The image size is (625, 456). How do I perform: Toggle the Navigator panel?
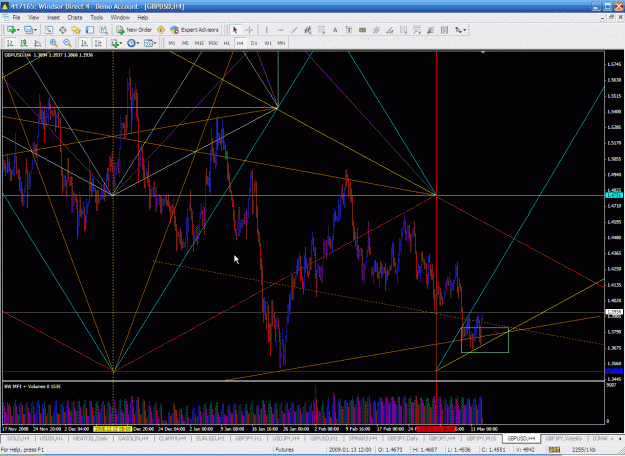76,30
